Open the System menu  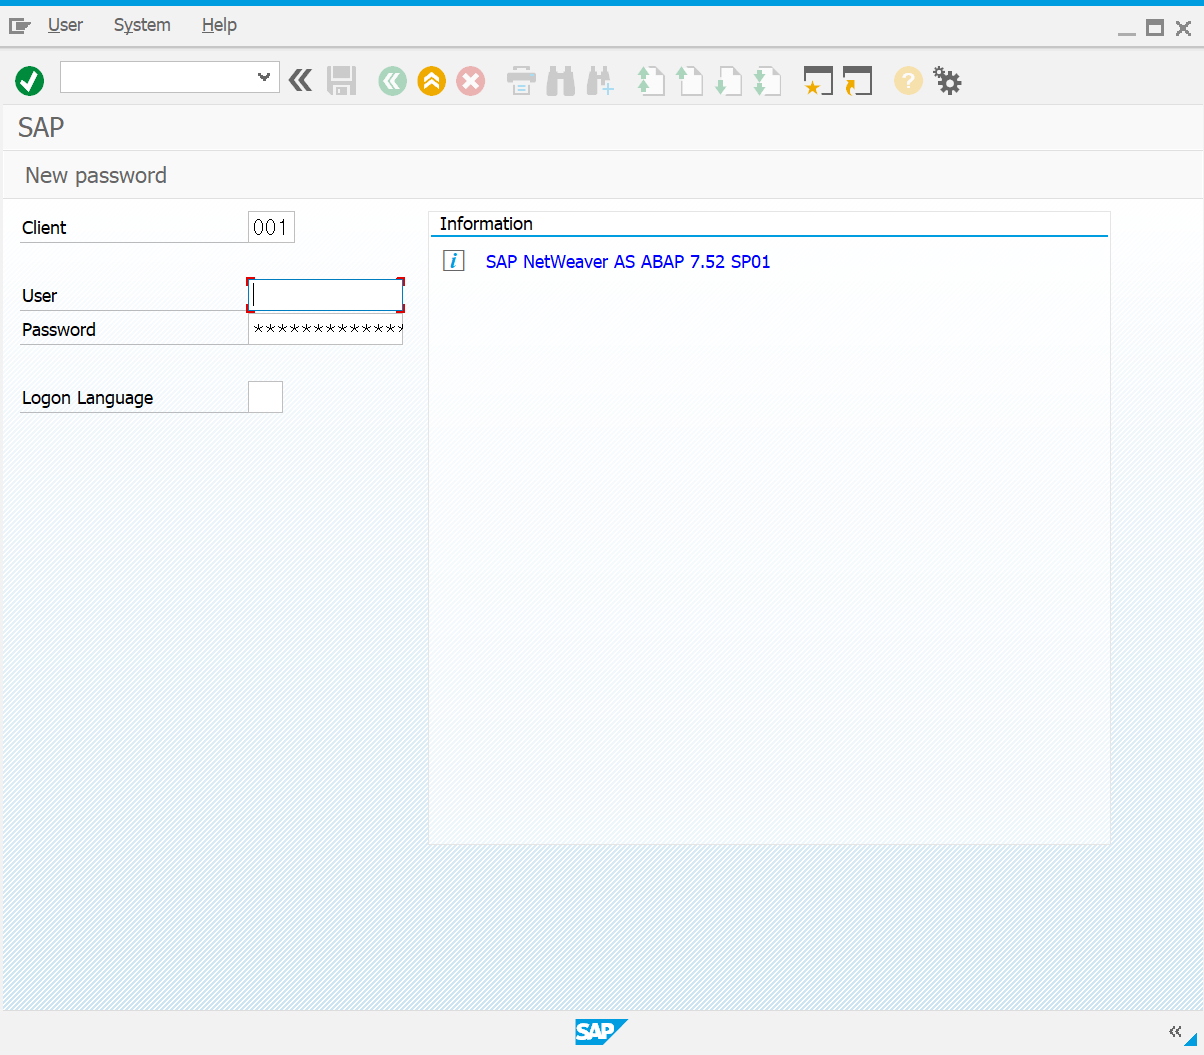point(142,25)
